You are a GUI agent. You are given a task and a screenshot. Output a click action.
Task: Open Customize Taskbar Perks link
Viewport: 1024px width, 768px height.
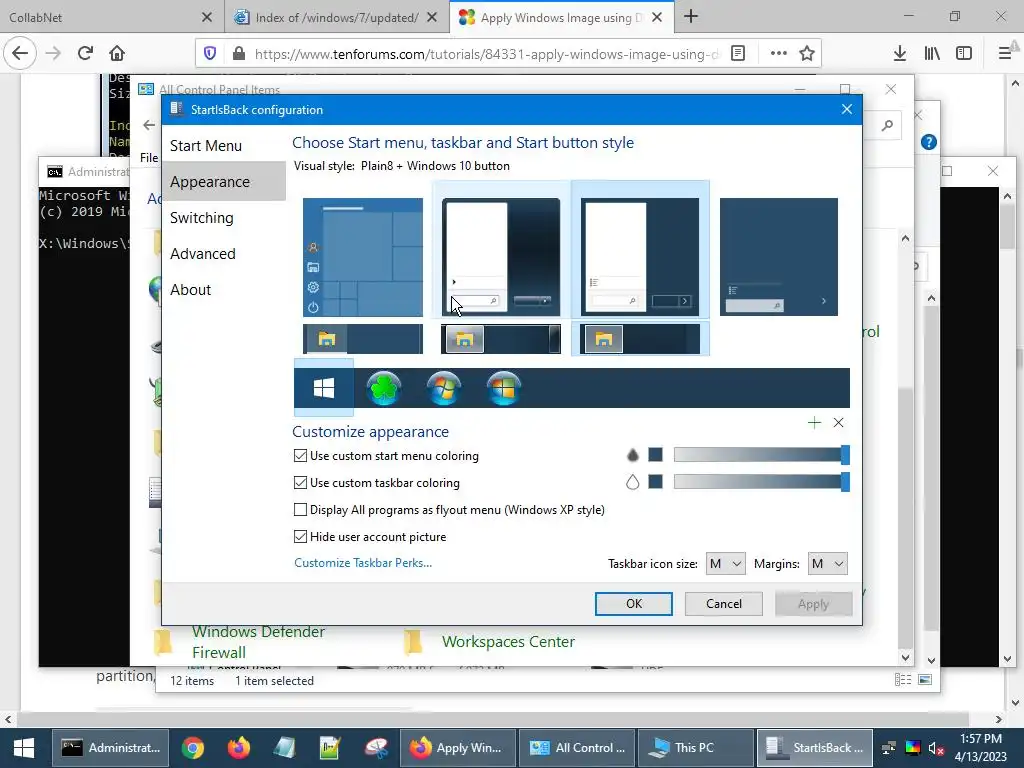(362, 563)
